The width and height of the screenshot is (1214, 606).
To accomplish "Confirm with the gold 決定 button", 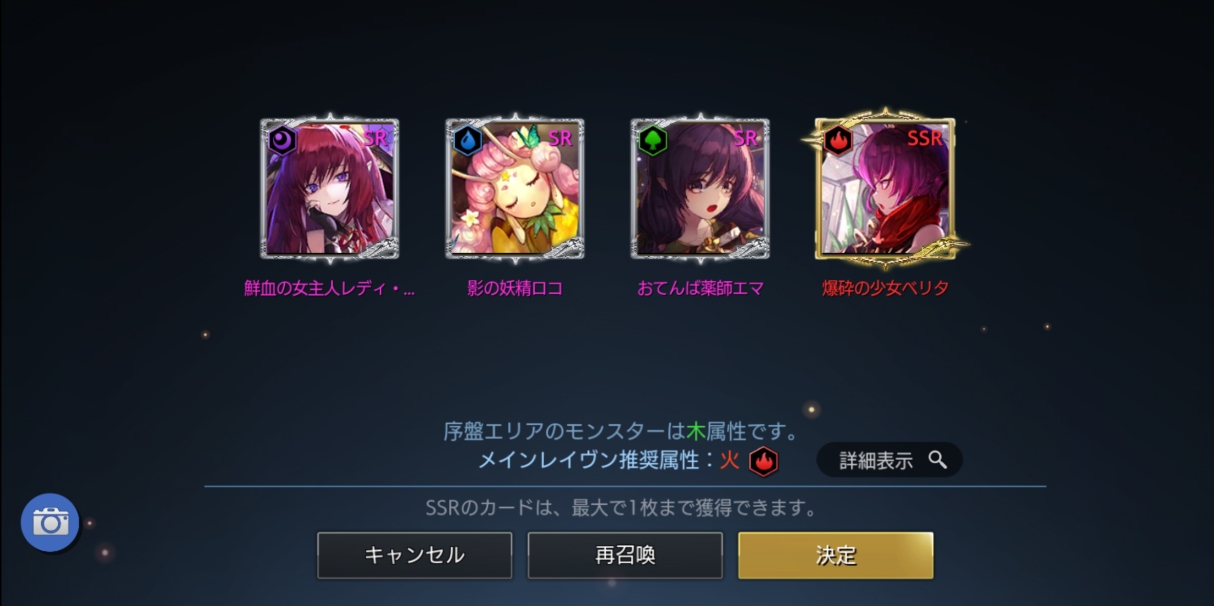I will tap(836, 555).
